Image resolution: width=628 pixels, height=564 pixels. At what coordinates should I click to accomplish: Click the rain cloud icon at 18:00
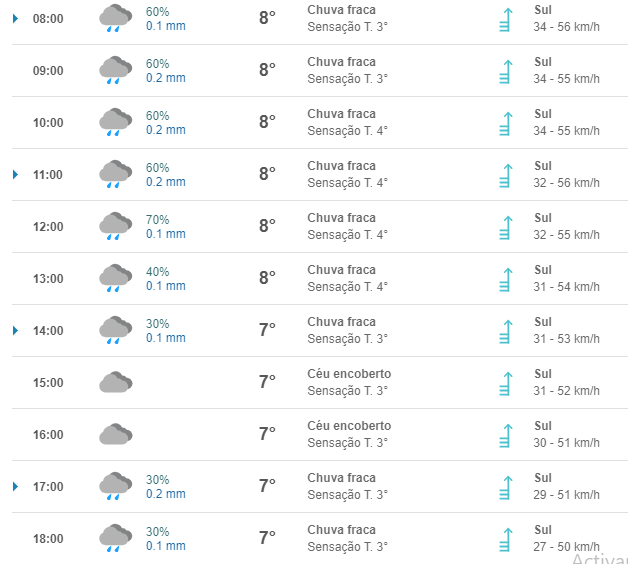click(x=116, y=538)
